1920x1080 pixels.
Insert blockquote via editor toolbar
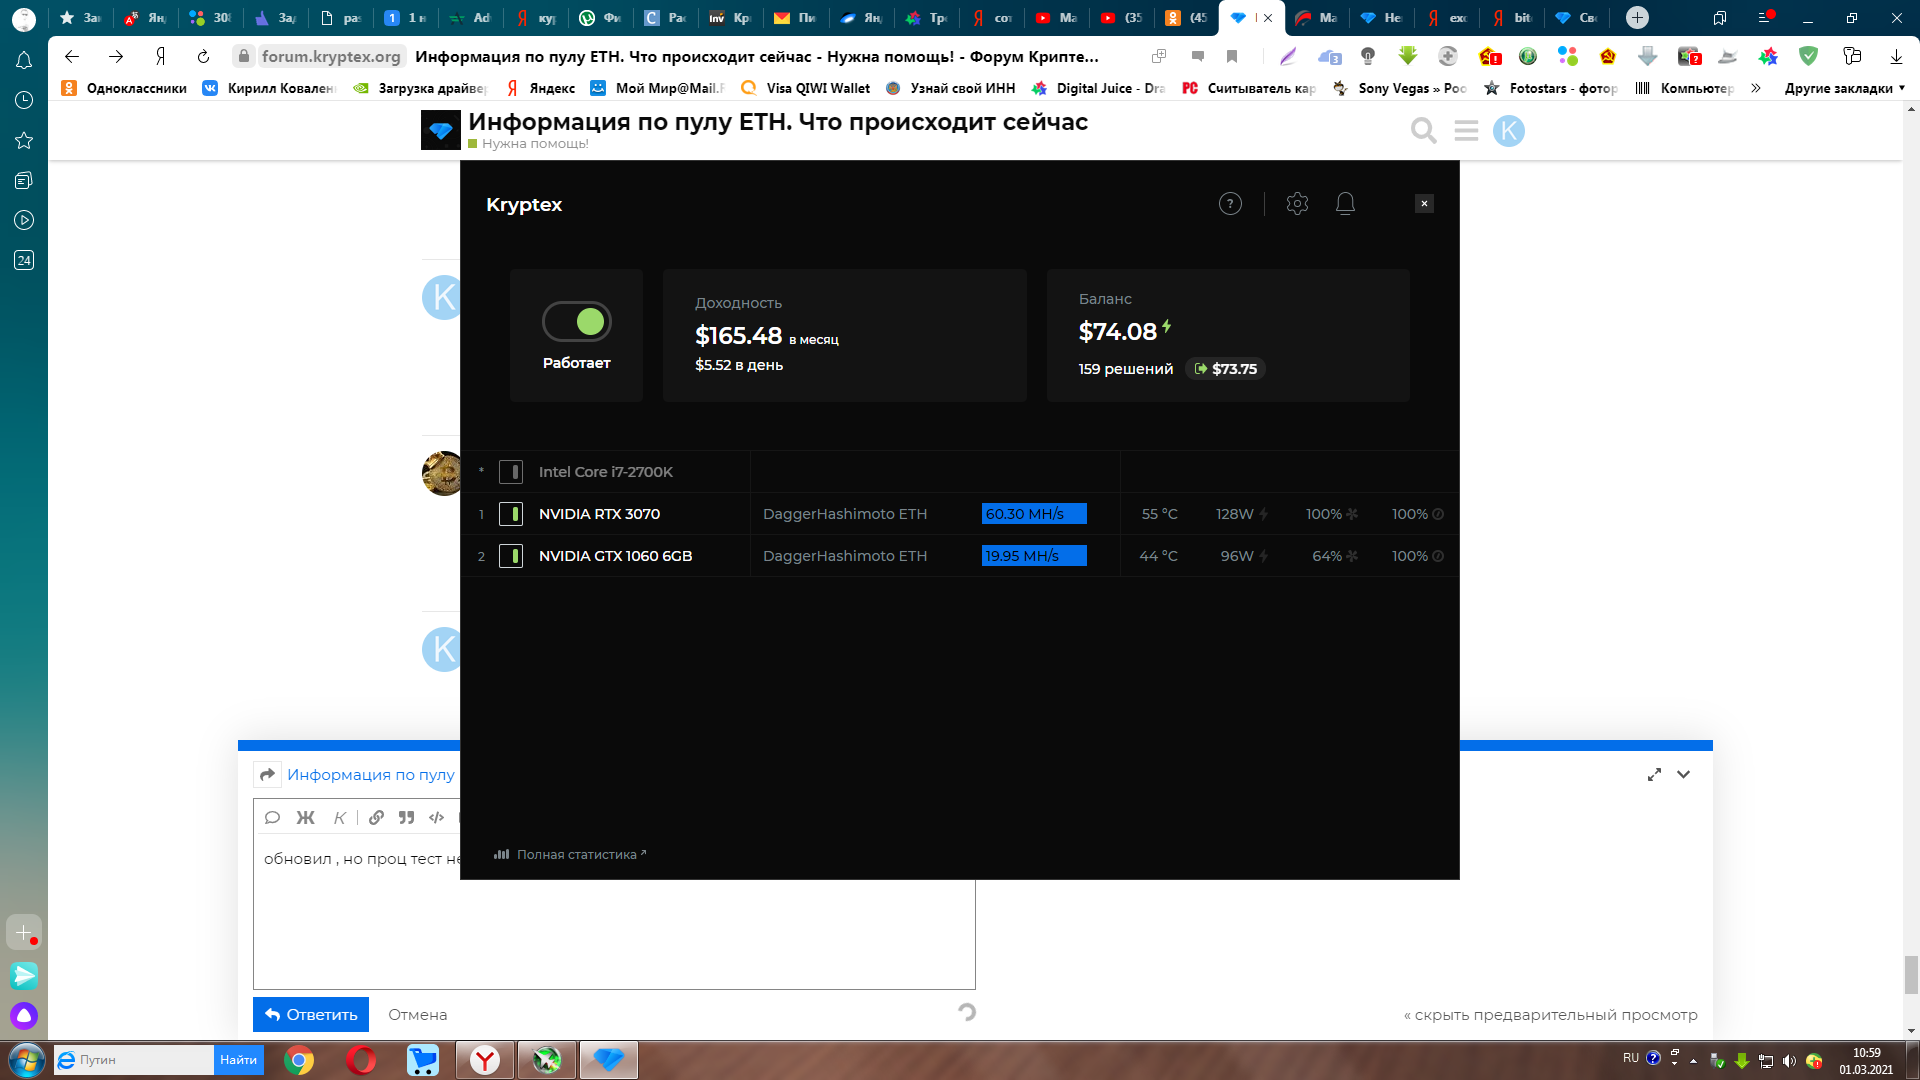coord(406,818)
